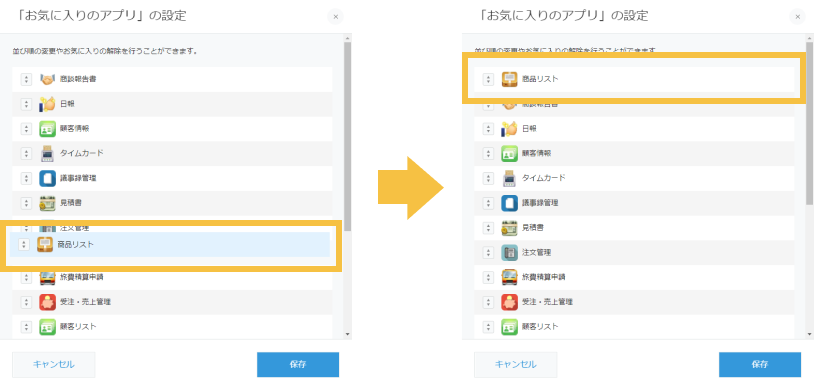Click the reorder handle for 議事録管理, right dialog
Screen dimensions: 814x390
click(x=488, y=203)
